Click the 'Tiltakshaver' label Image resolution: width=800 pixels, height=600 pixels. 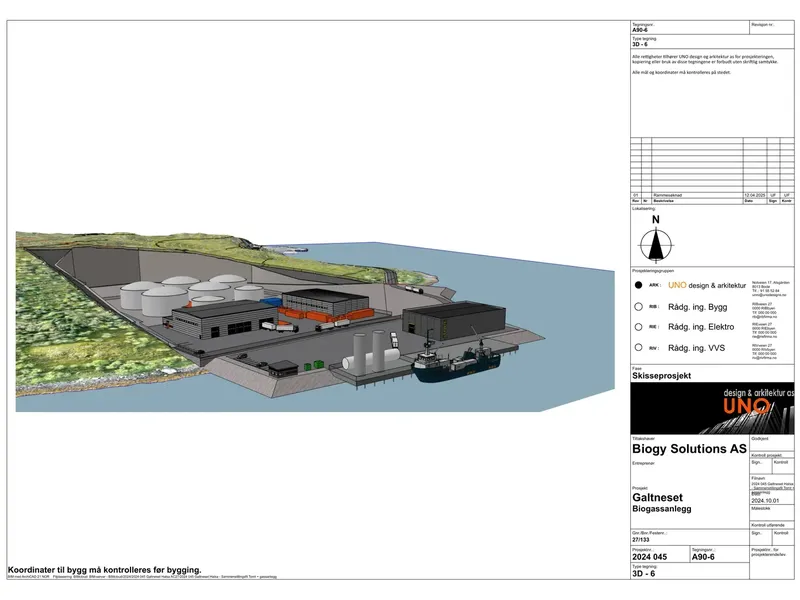click(x=643, y=439)
